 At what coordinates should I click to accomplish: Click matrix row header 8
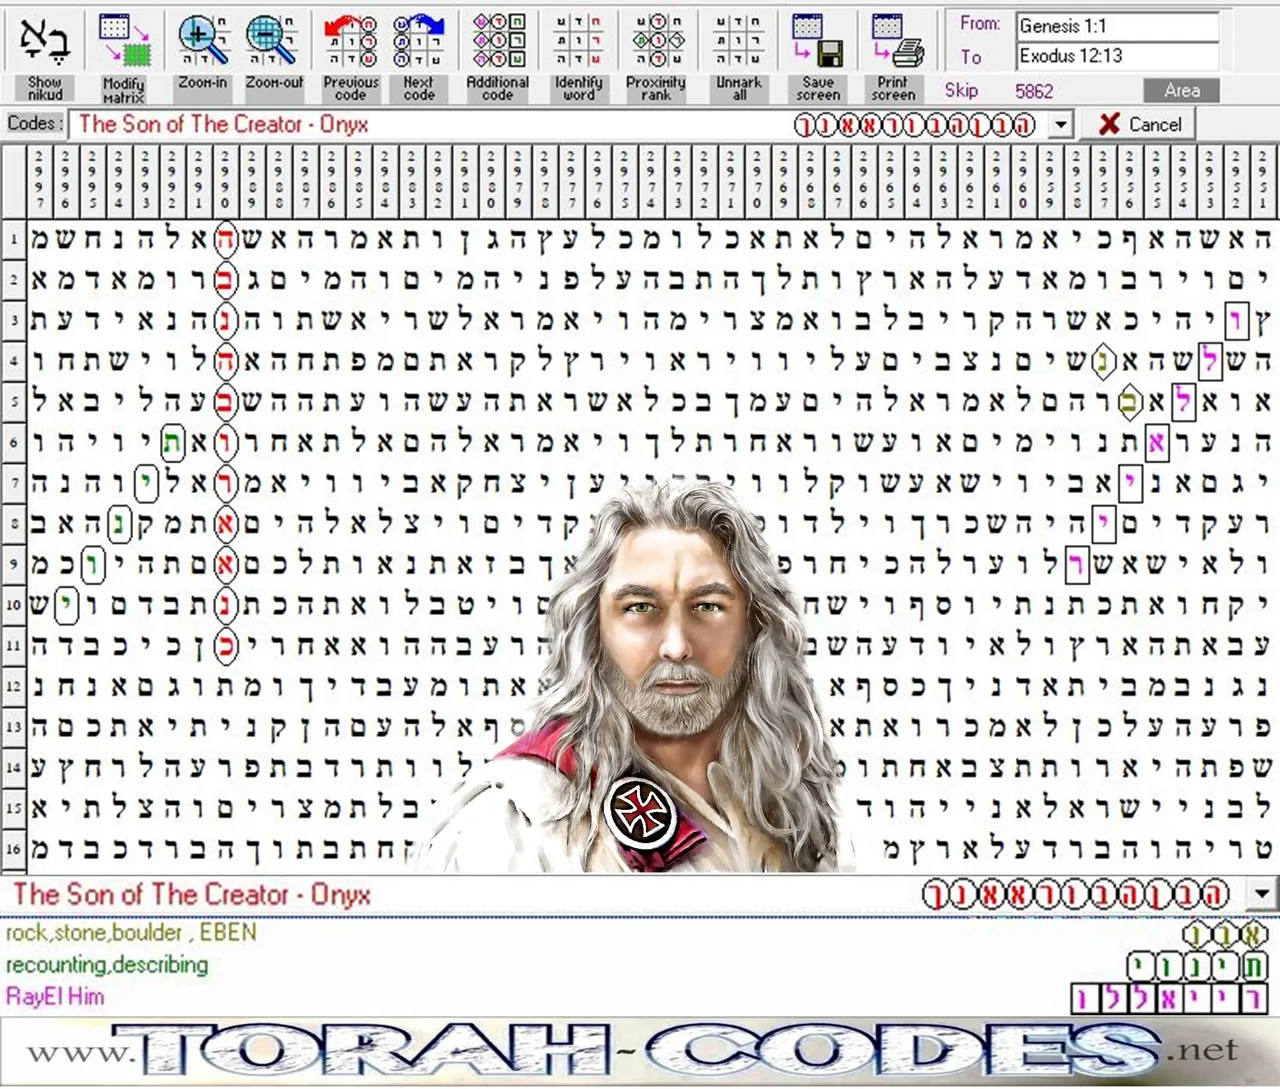(14, 523)
